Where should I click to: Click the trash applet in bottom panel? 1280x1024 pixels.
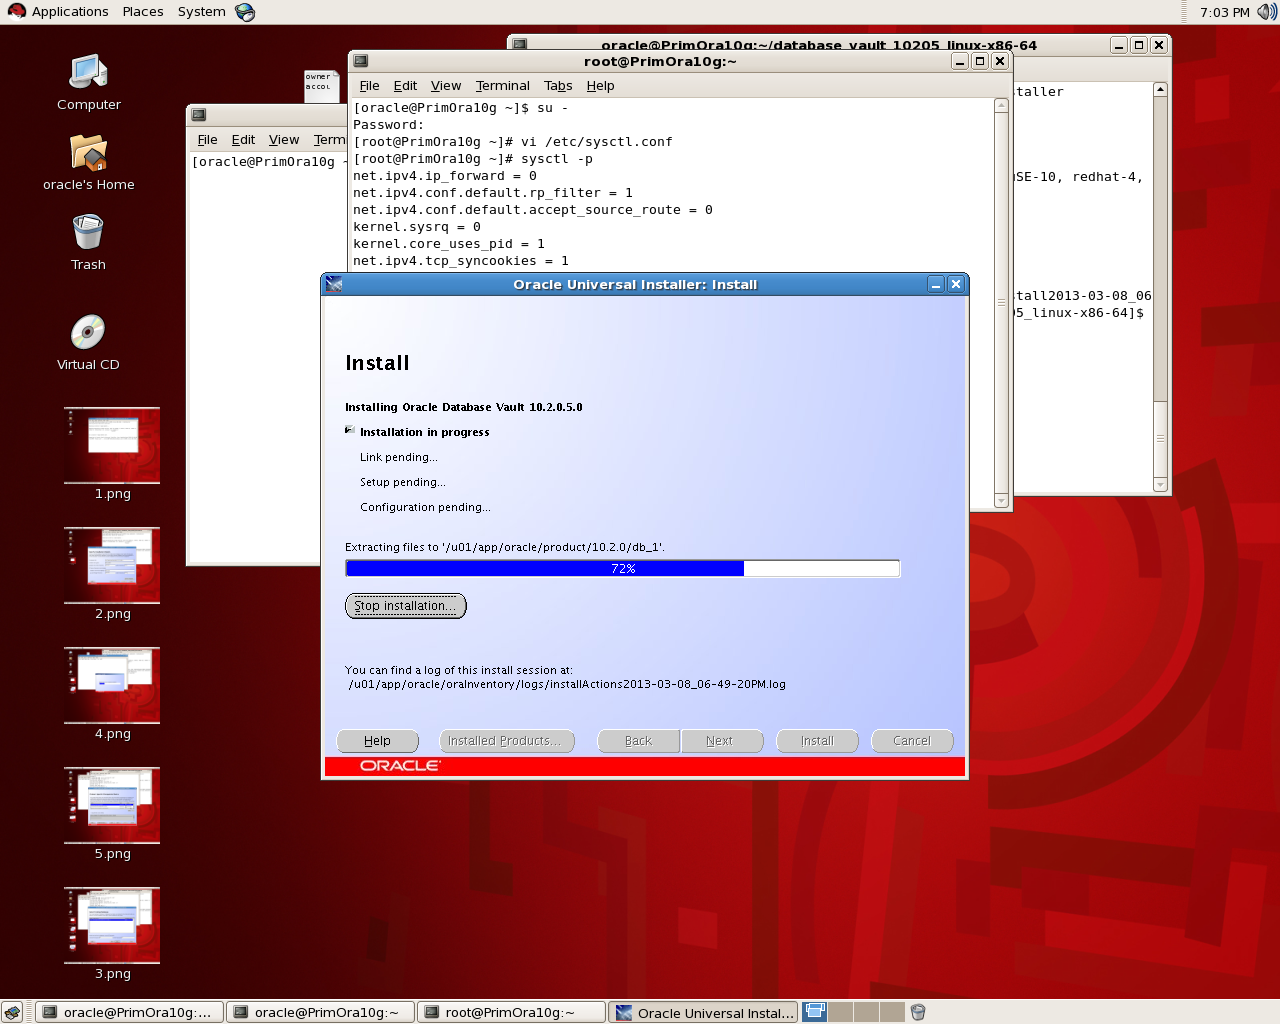point(918,1012)
